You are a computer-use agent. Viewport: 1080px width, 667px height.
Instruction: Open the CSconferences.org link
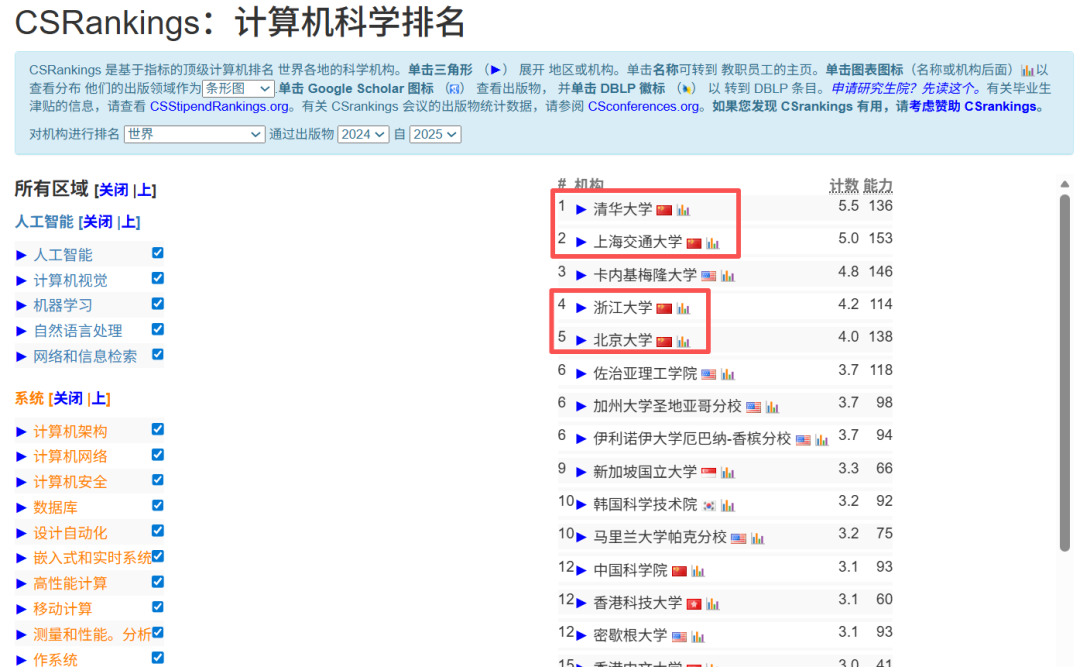pos(643,106)
